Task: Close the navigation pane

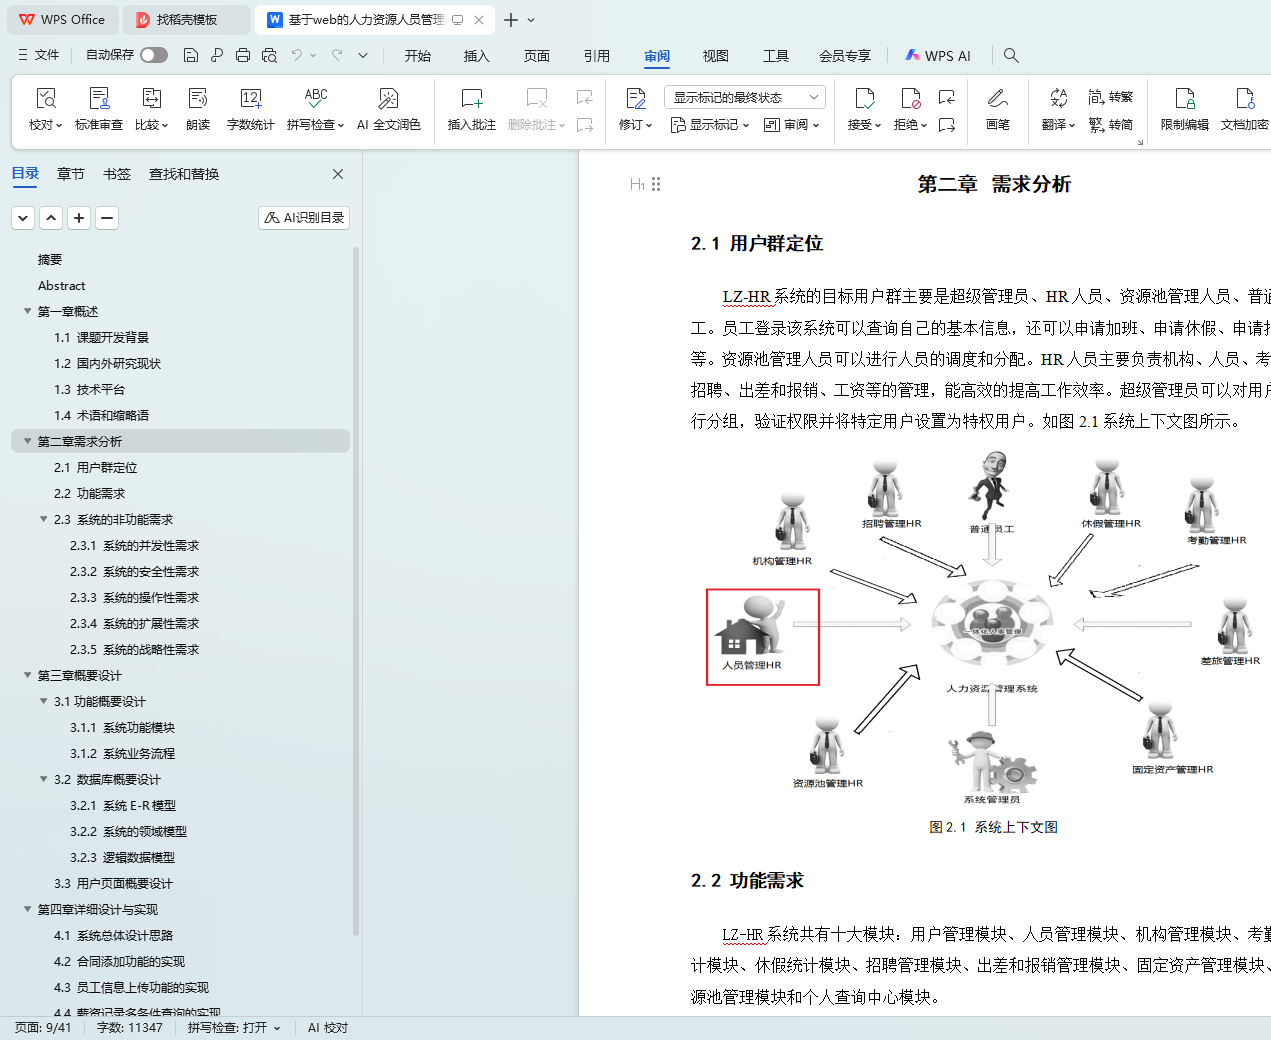Action: click(338, 174)
